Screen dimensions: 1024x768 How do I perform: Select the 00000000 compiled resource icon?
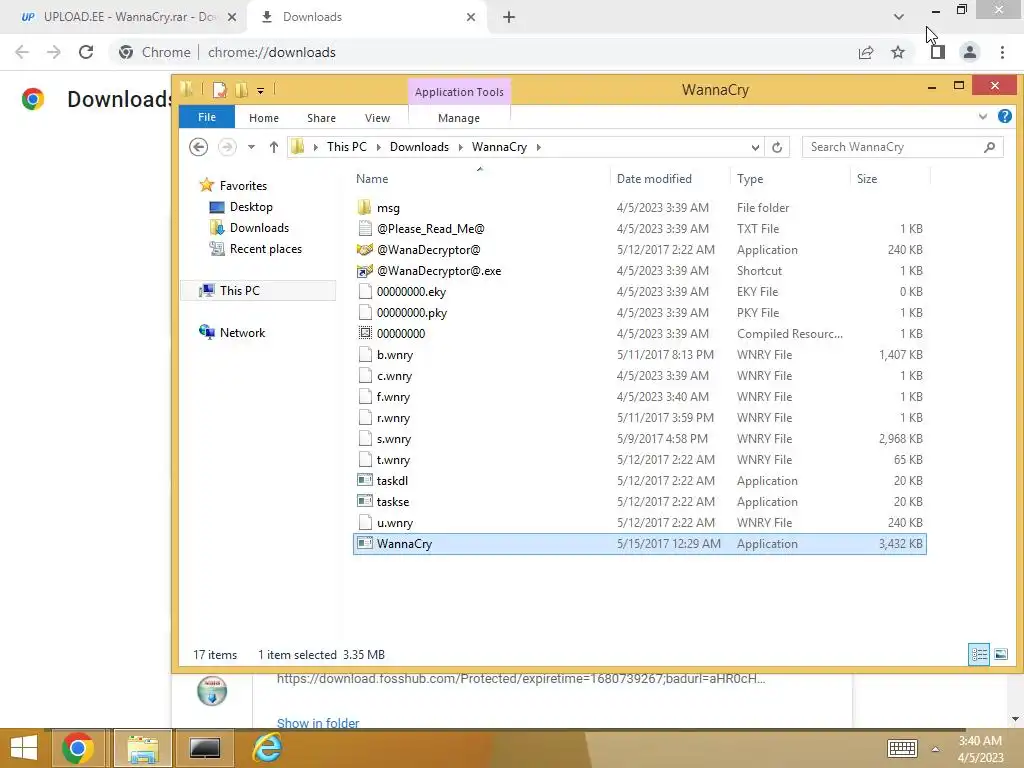pos(365,333)
